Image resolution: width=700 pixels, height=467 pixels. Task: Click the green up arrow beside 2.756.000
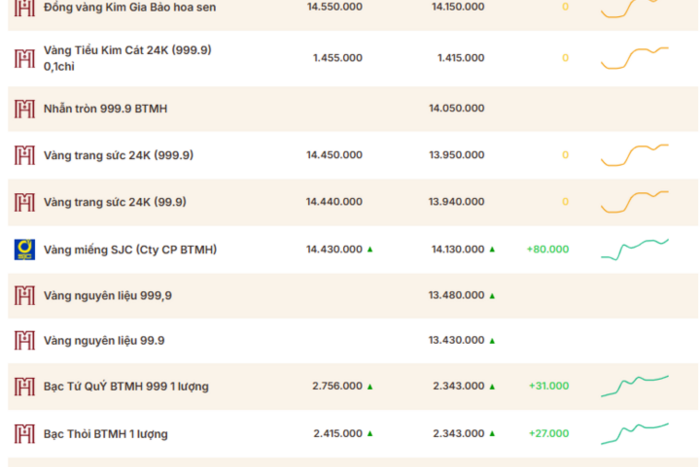click(x=370, y=386)
